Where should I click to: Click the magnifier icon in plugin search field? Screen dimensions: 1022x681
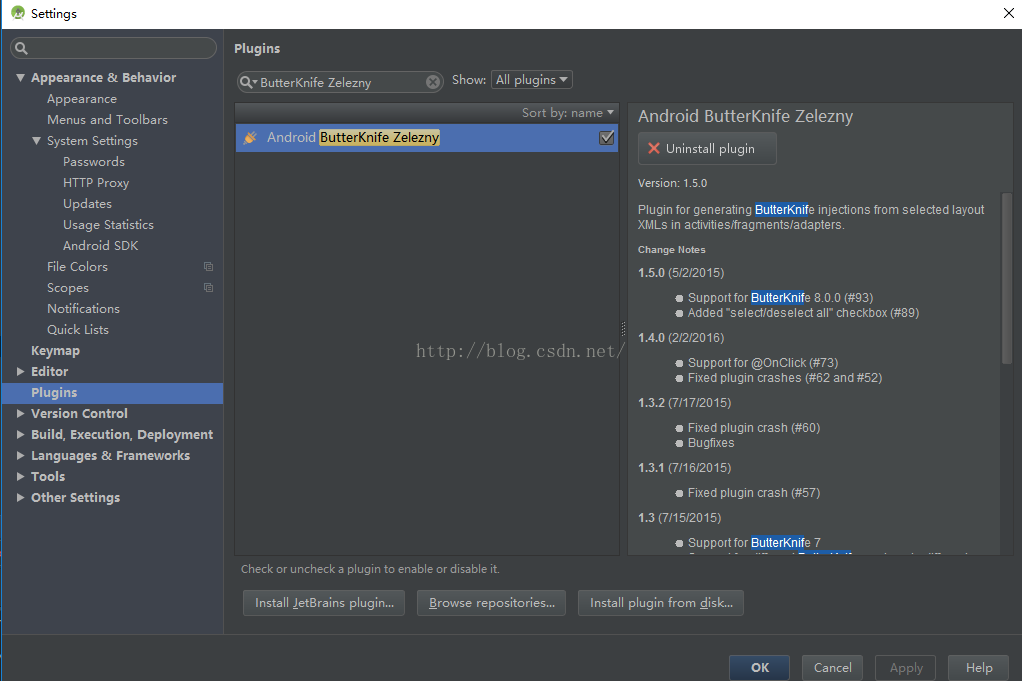point(248,82)
